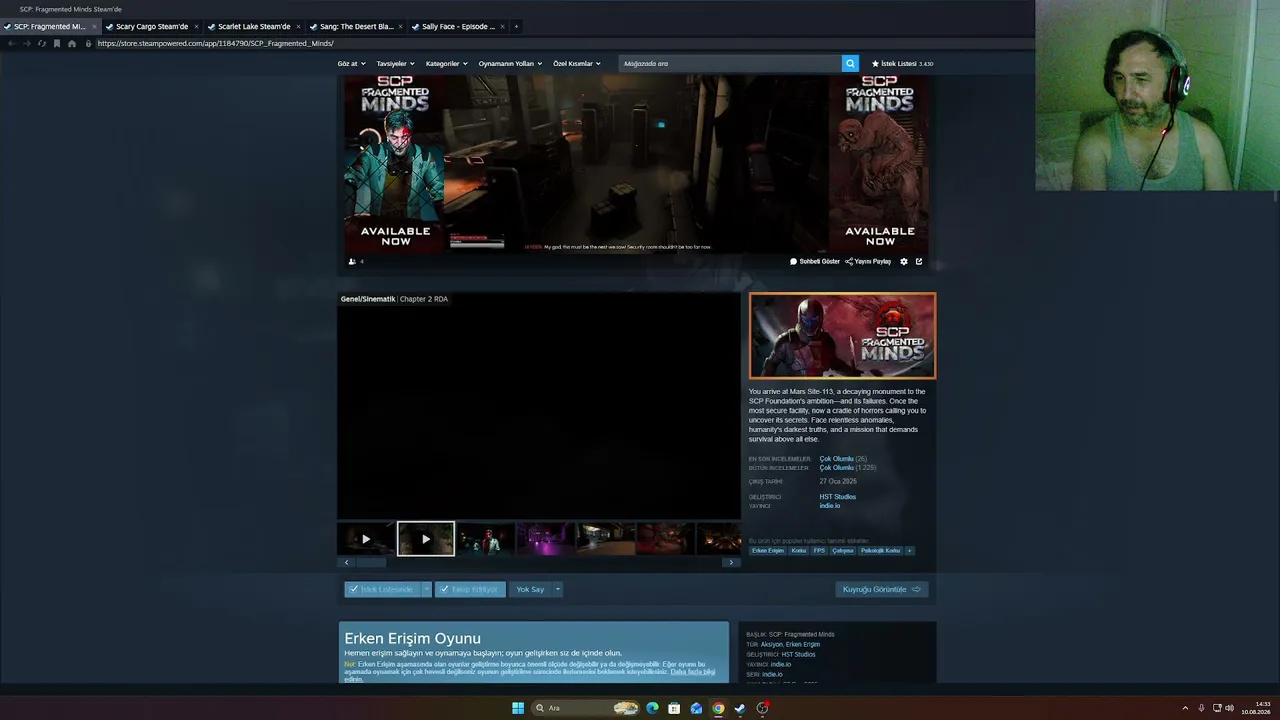Open the Steam store home icon

coord(72,44)
